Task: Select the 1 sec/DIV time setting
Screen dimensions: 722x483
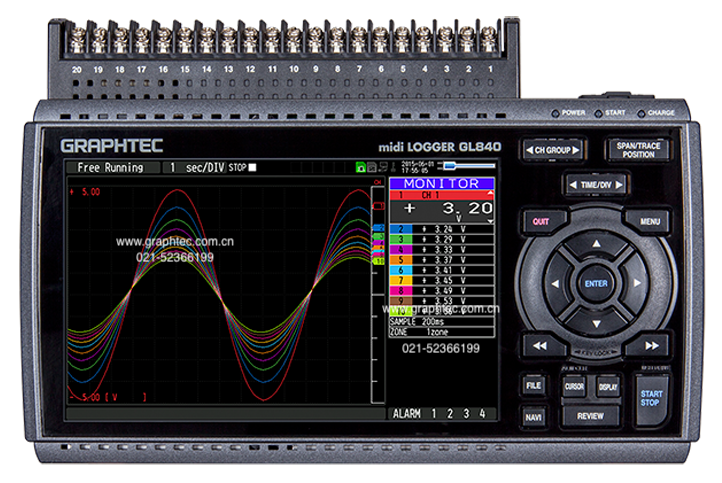Action: (x=195, y=168)
